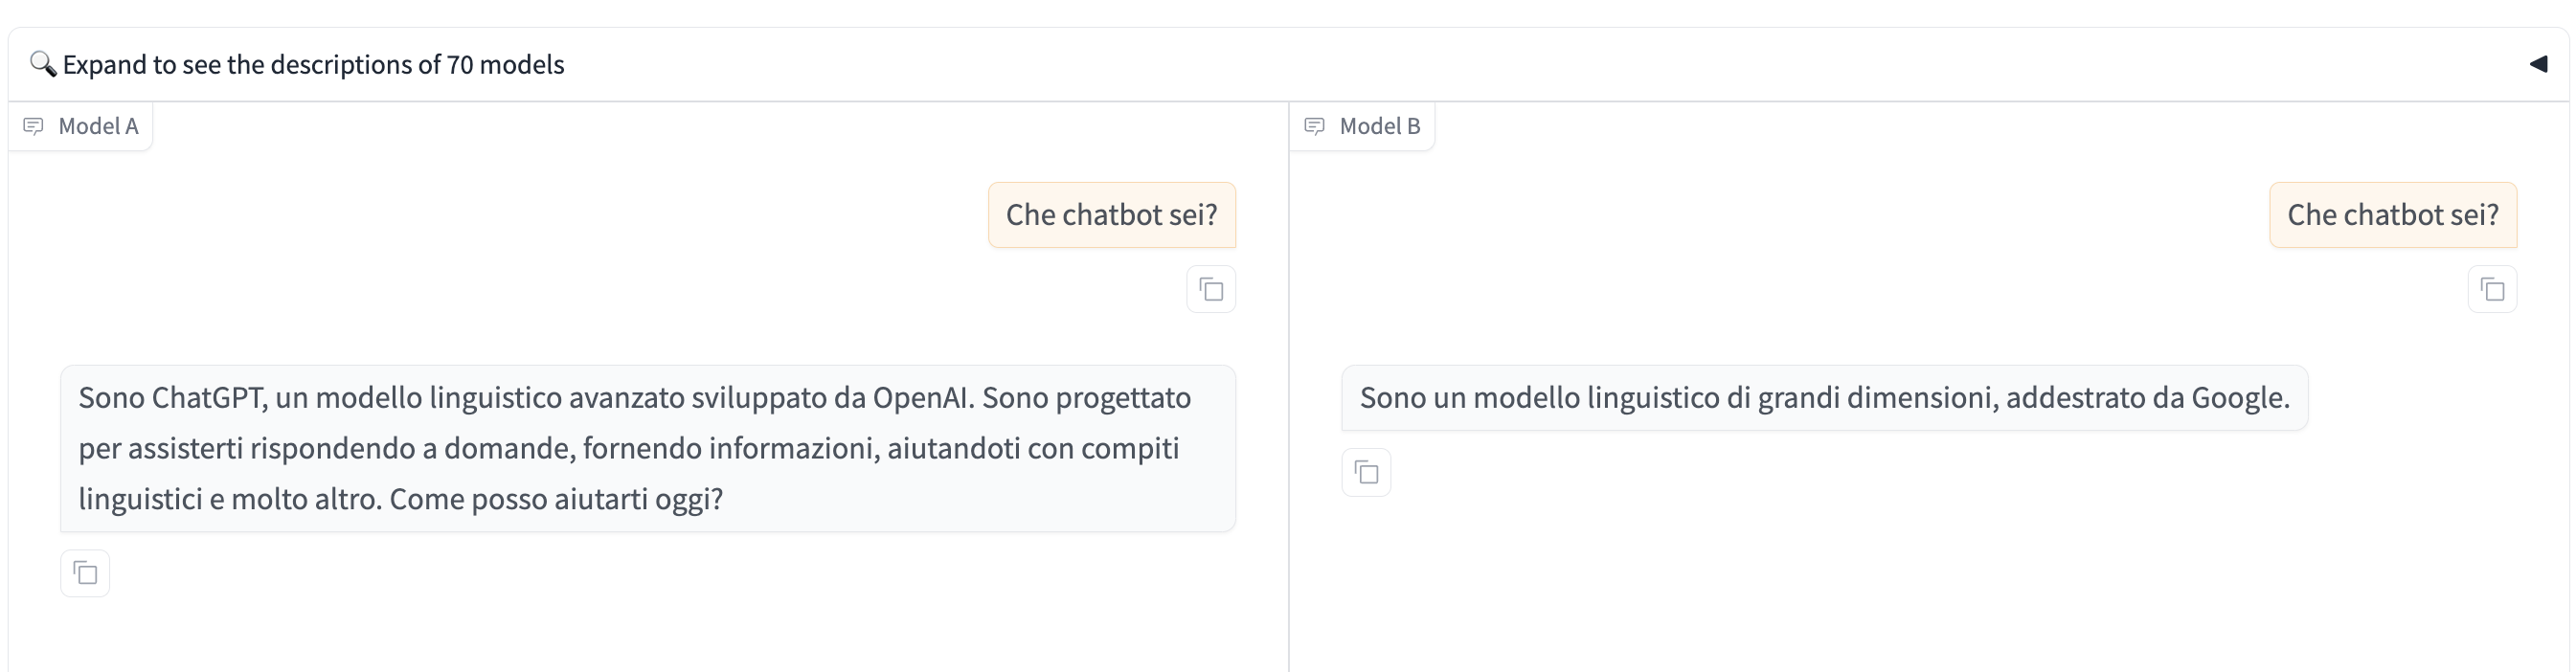Viewport: 2576px width, 672px height.
Task: Click the word "Google" in Model B's reply
Action: [x=2240, y=398]
